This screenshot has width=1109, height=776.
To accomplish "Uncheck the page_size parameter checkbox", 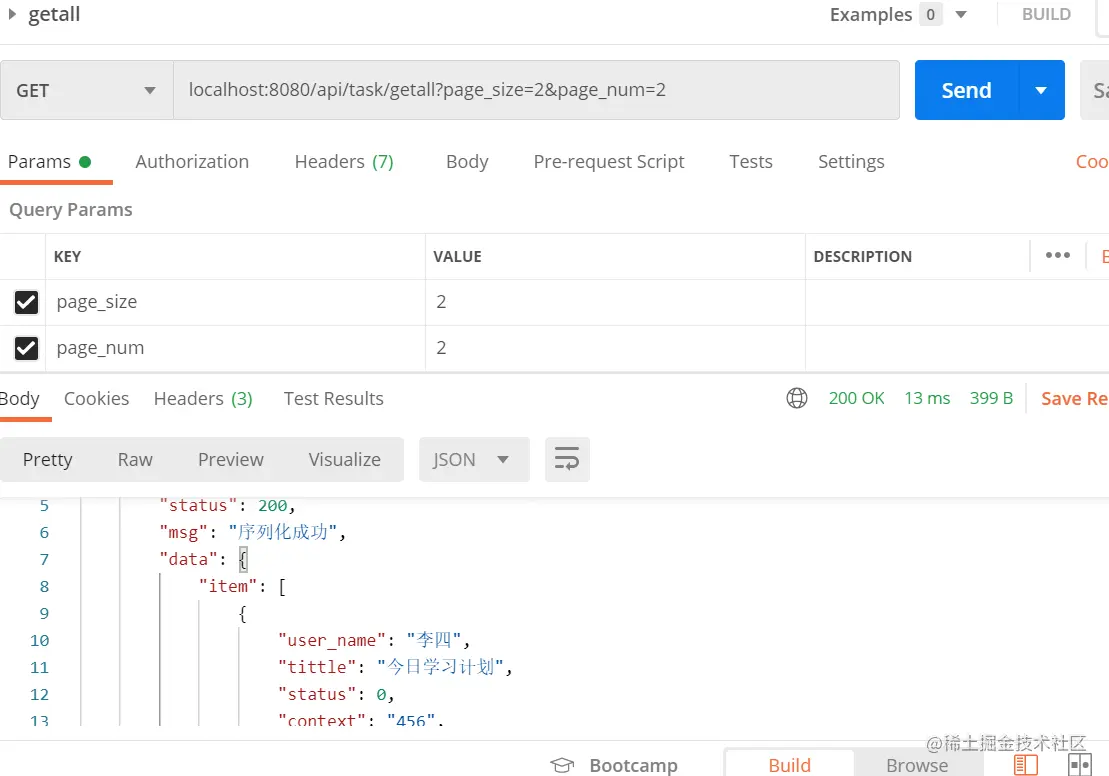I will (x=26, y=302).
